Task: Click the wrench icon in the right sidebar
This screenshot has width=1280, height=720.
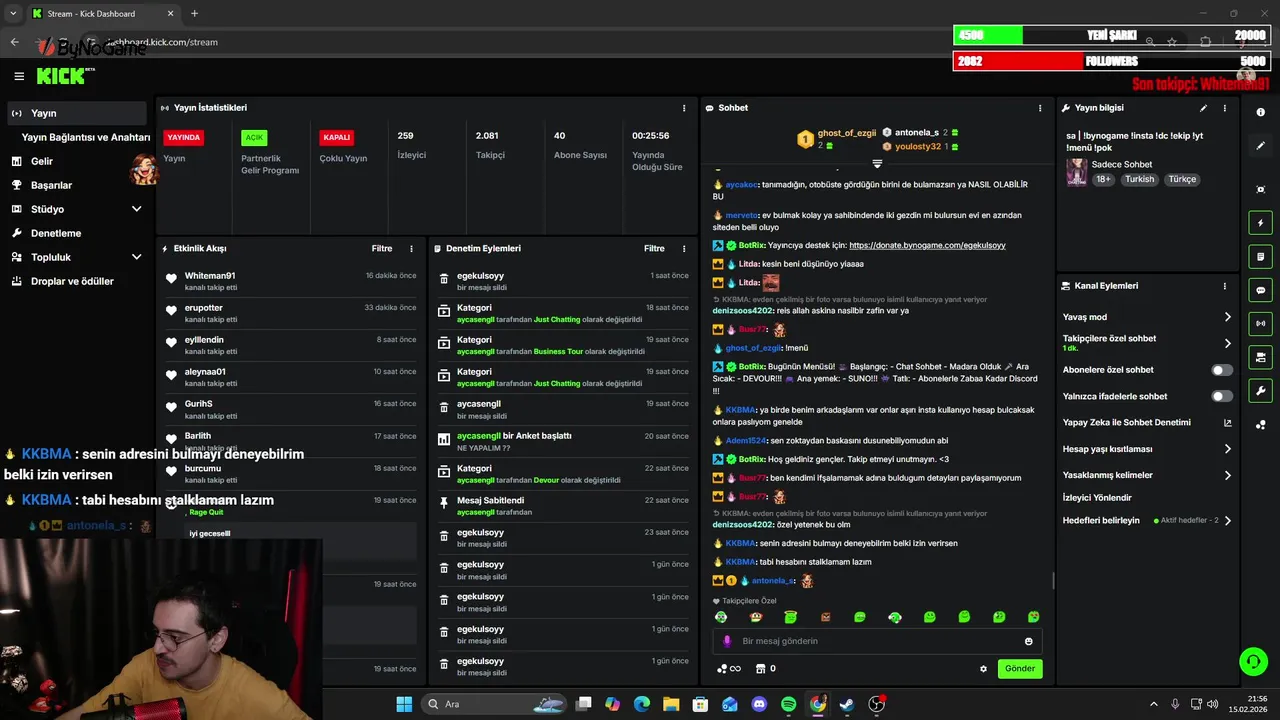Action: [x=1260, y=391]
